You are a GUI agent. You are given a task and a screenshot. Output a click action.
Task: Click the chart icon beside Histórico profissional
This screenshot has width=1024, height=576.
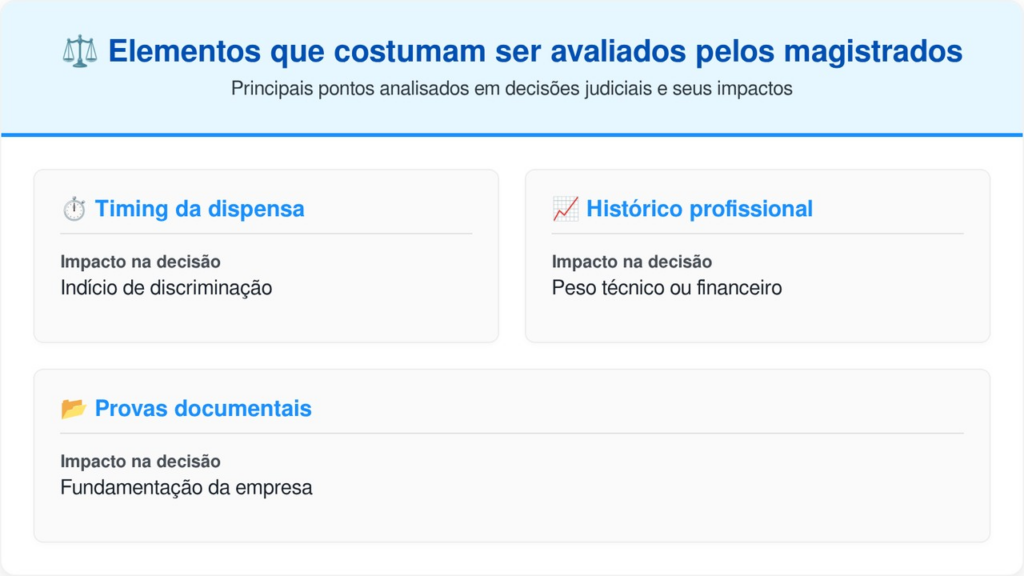pyautogui.click(x=565, y=209)
